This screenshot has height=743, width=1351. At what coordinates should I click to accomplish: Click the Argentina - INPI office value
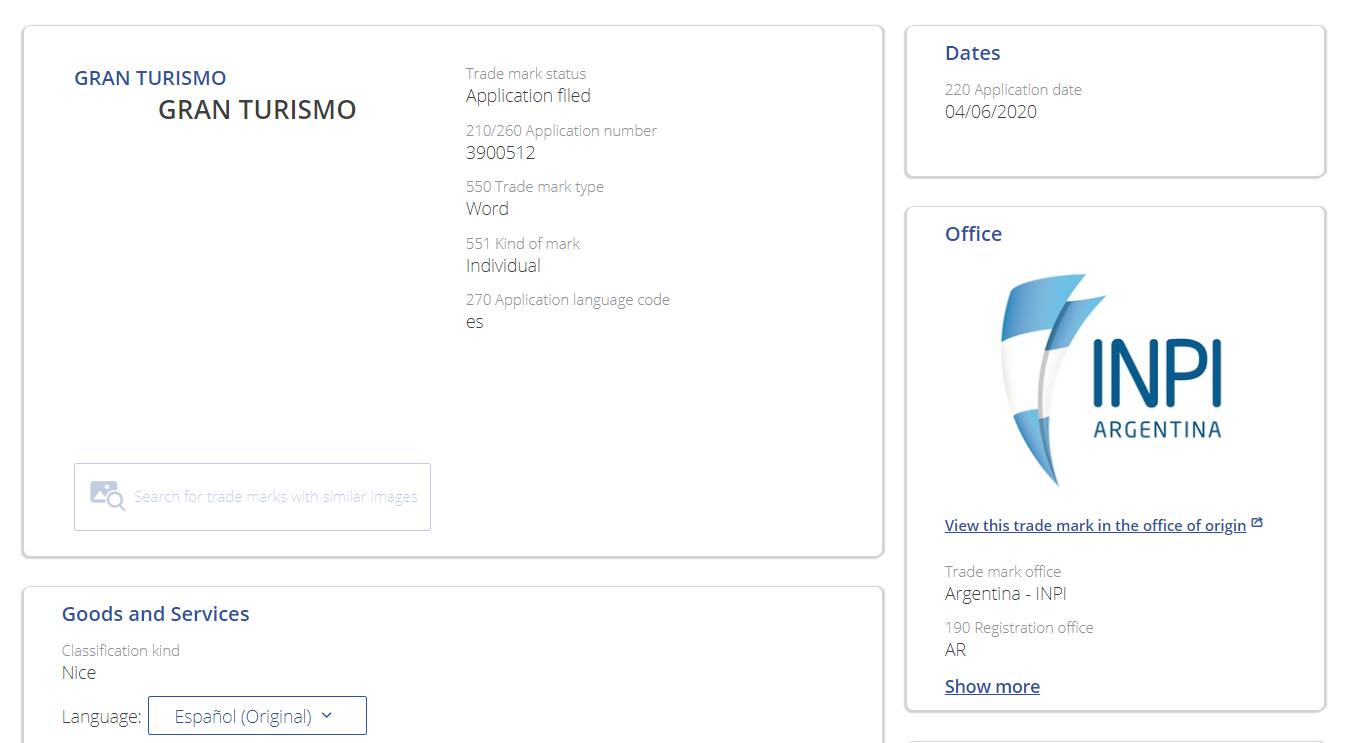pos(1005,594)
